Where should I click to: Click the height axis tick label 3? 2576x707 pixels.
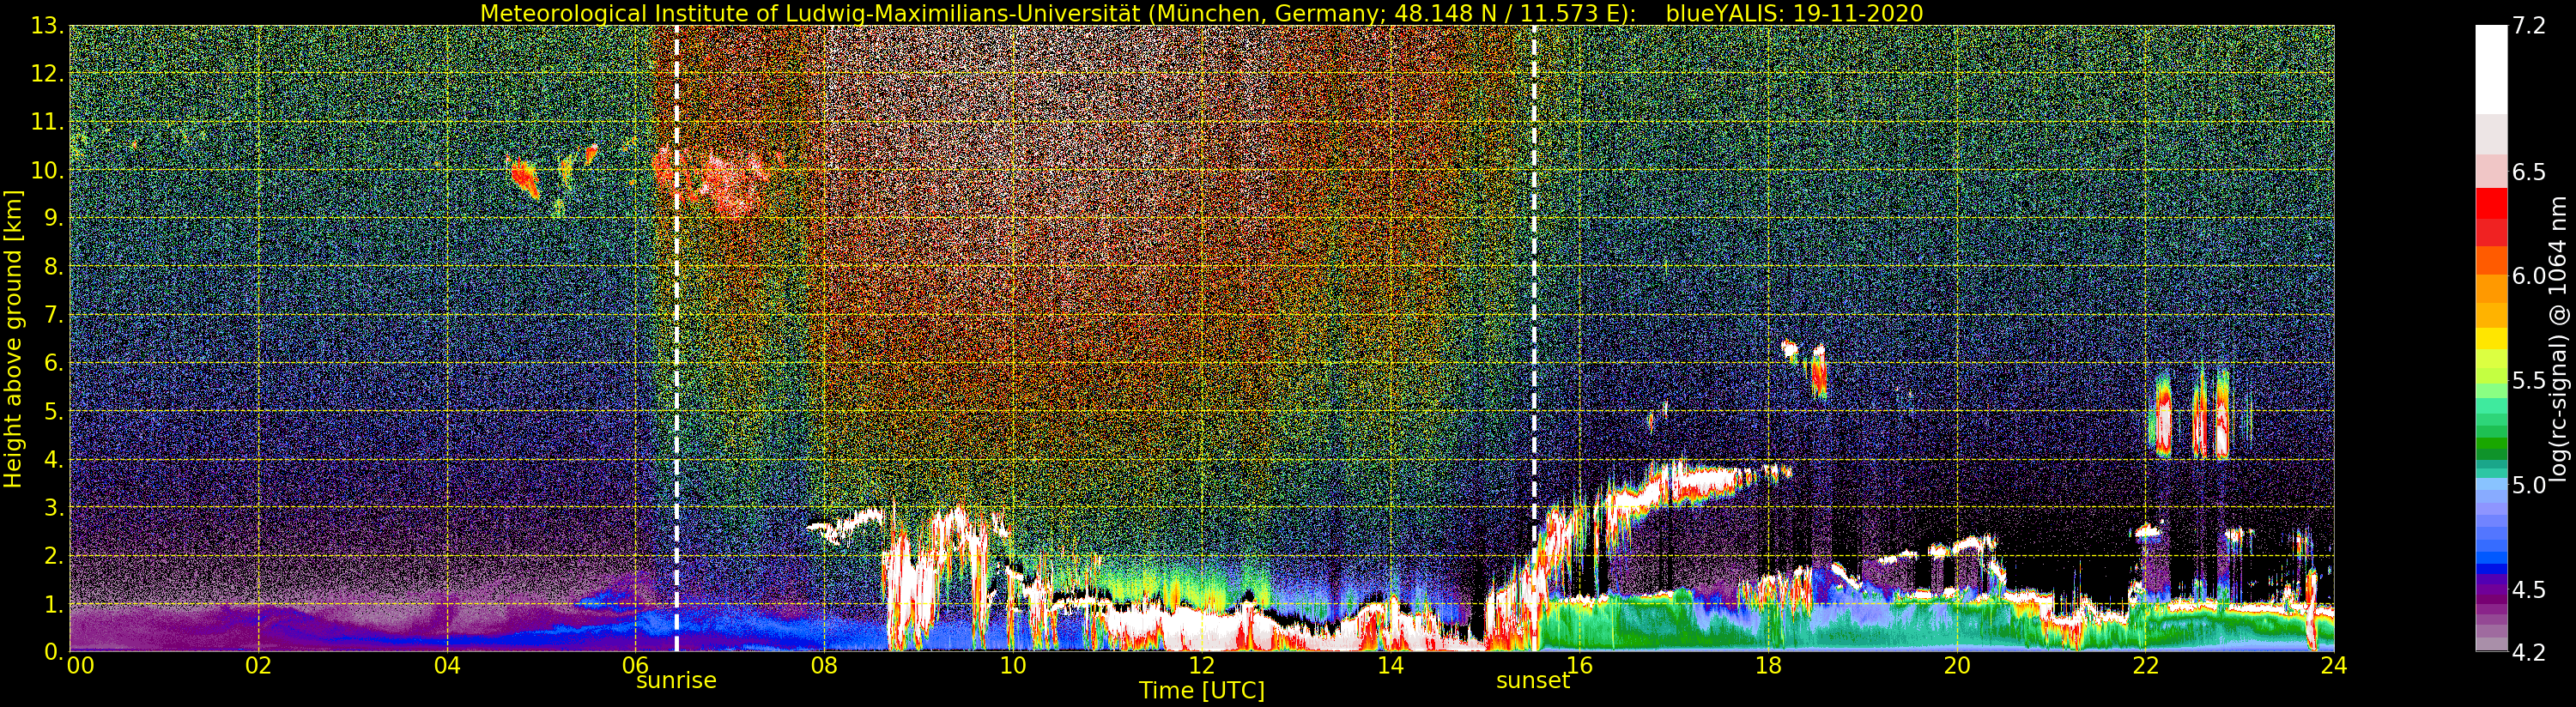click(x=54, y=508)
